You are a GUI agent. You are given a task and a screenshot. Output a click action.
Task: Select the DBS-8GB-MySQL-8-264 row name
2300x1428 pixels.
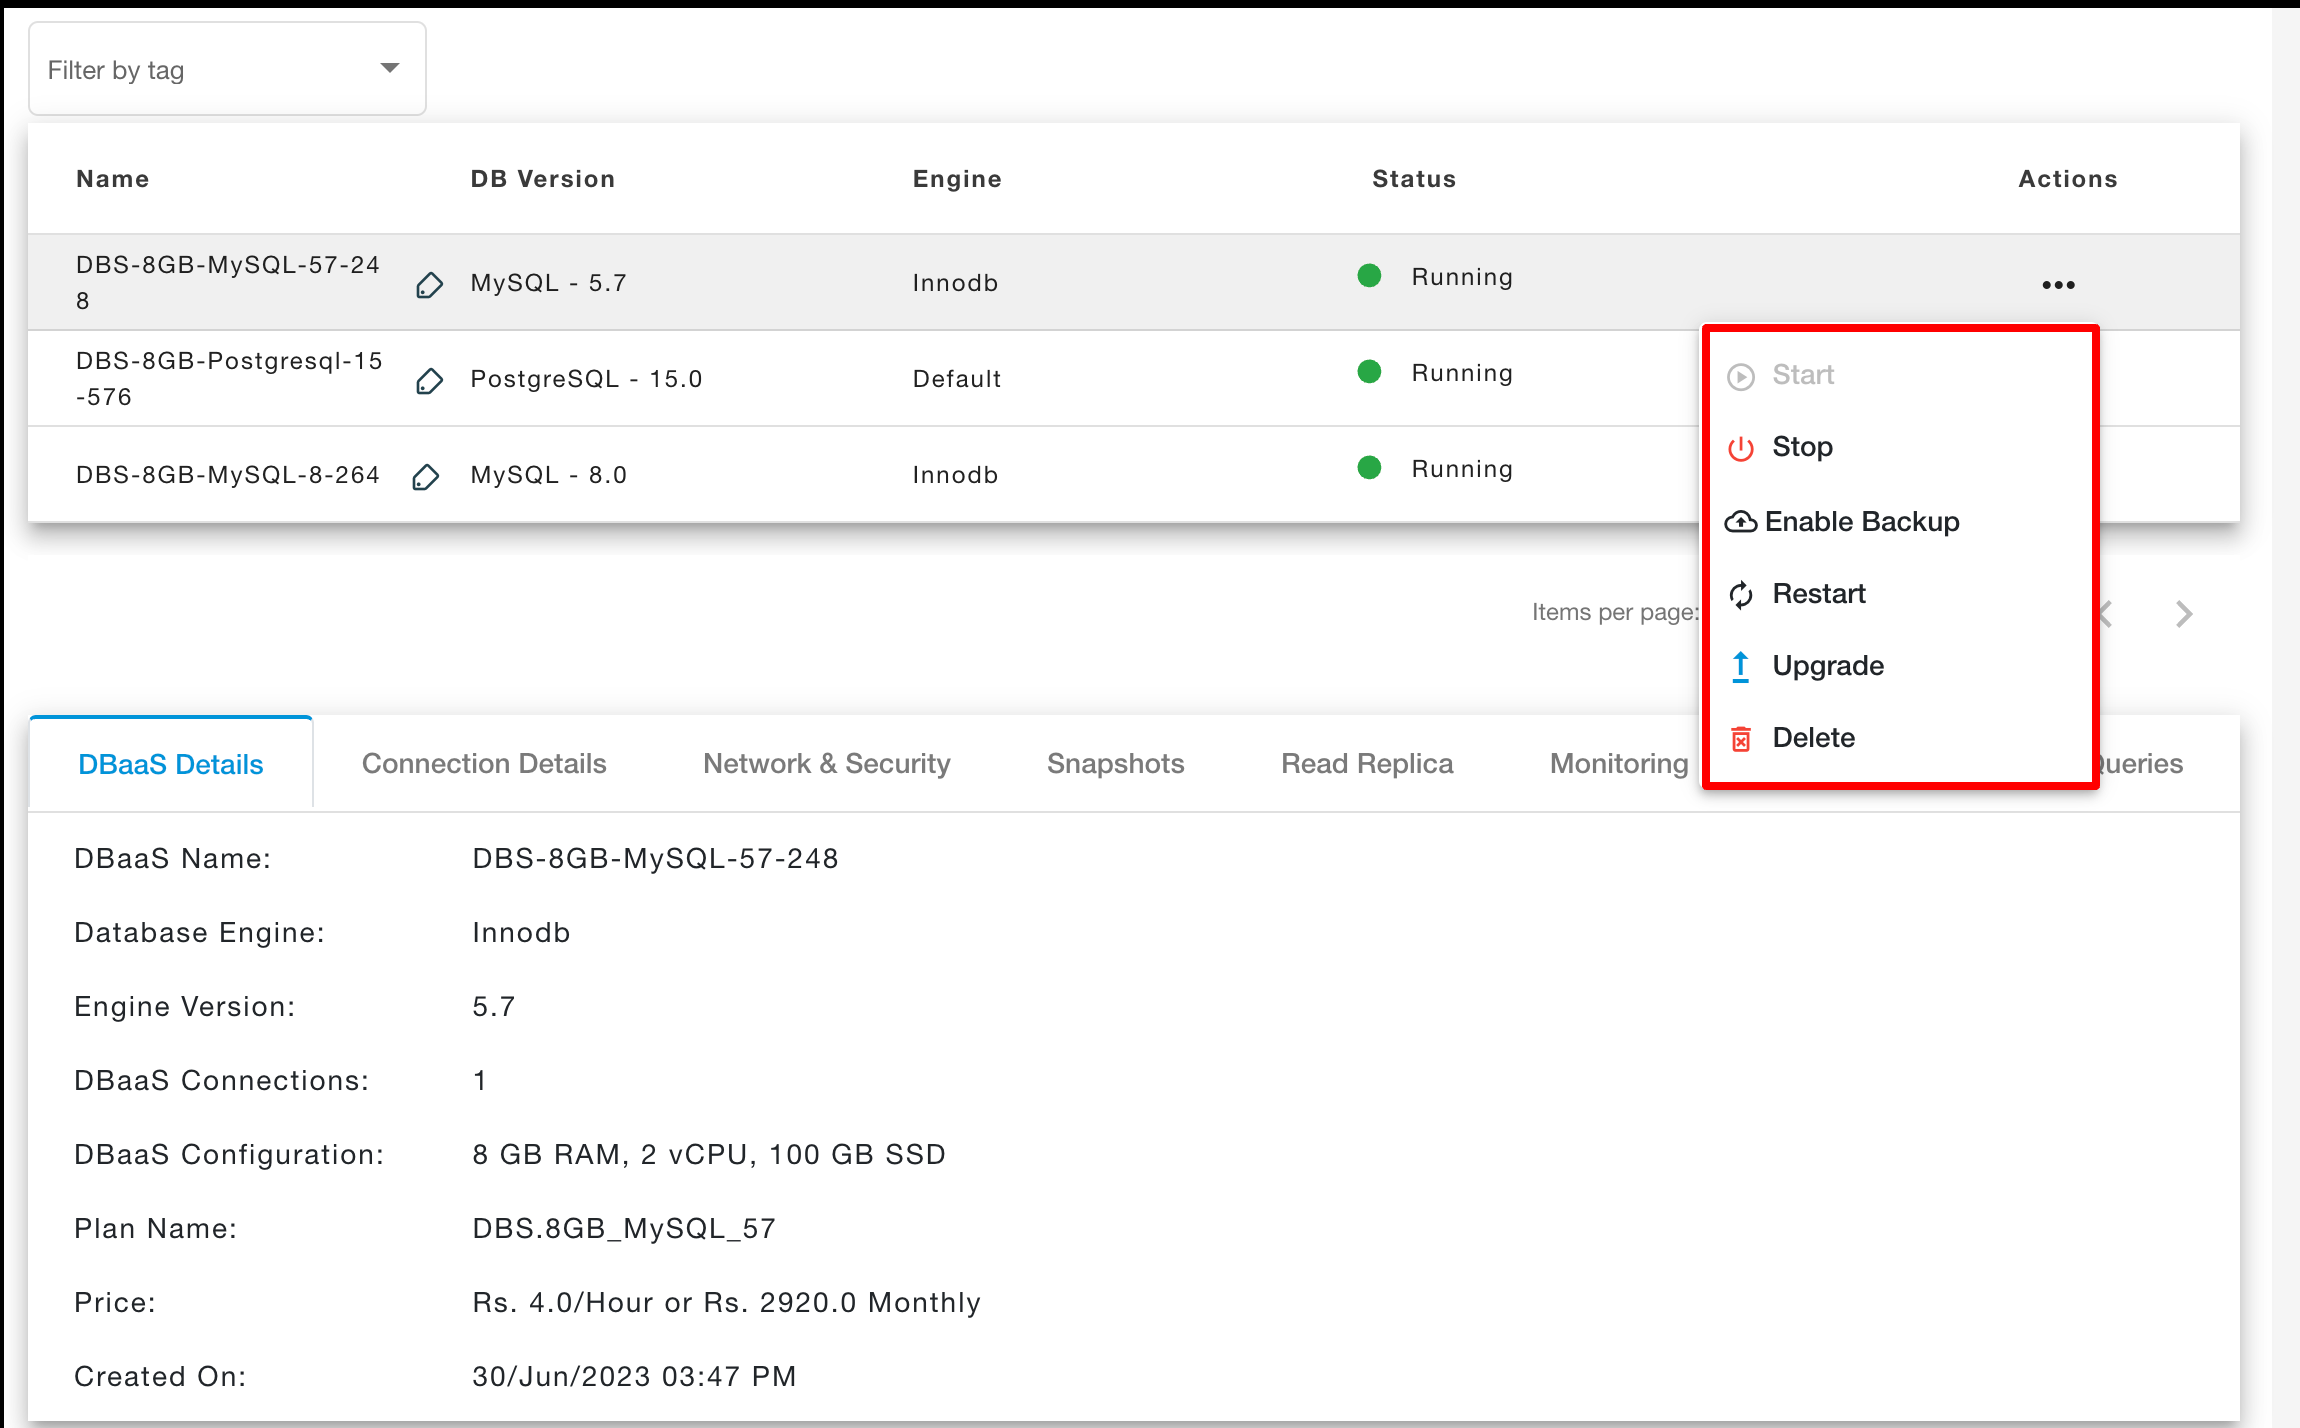(228, 475)
